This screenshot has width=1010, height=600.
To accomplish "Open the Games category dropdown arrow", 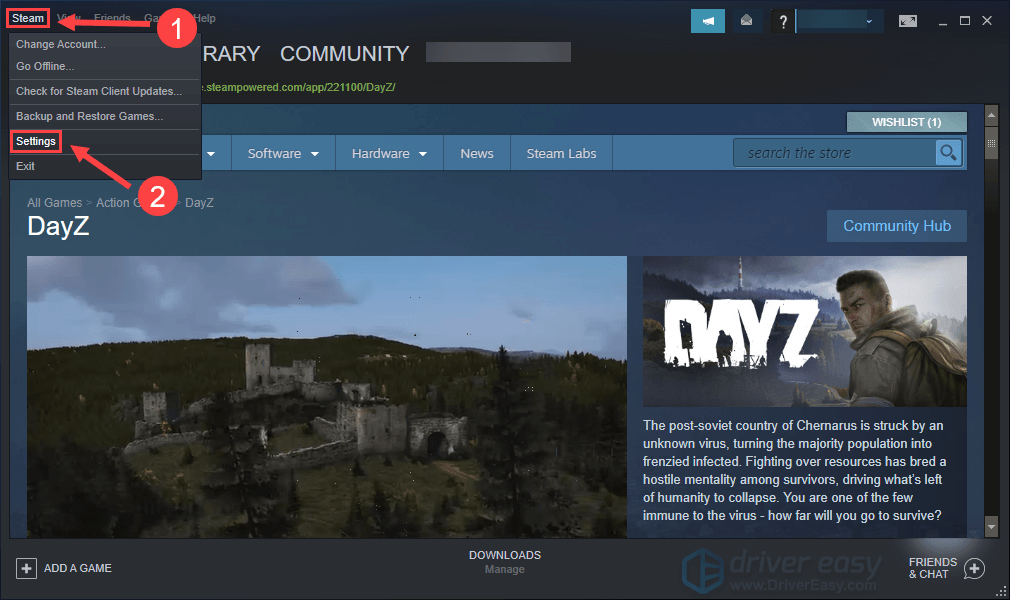I will point(211,153).
